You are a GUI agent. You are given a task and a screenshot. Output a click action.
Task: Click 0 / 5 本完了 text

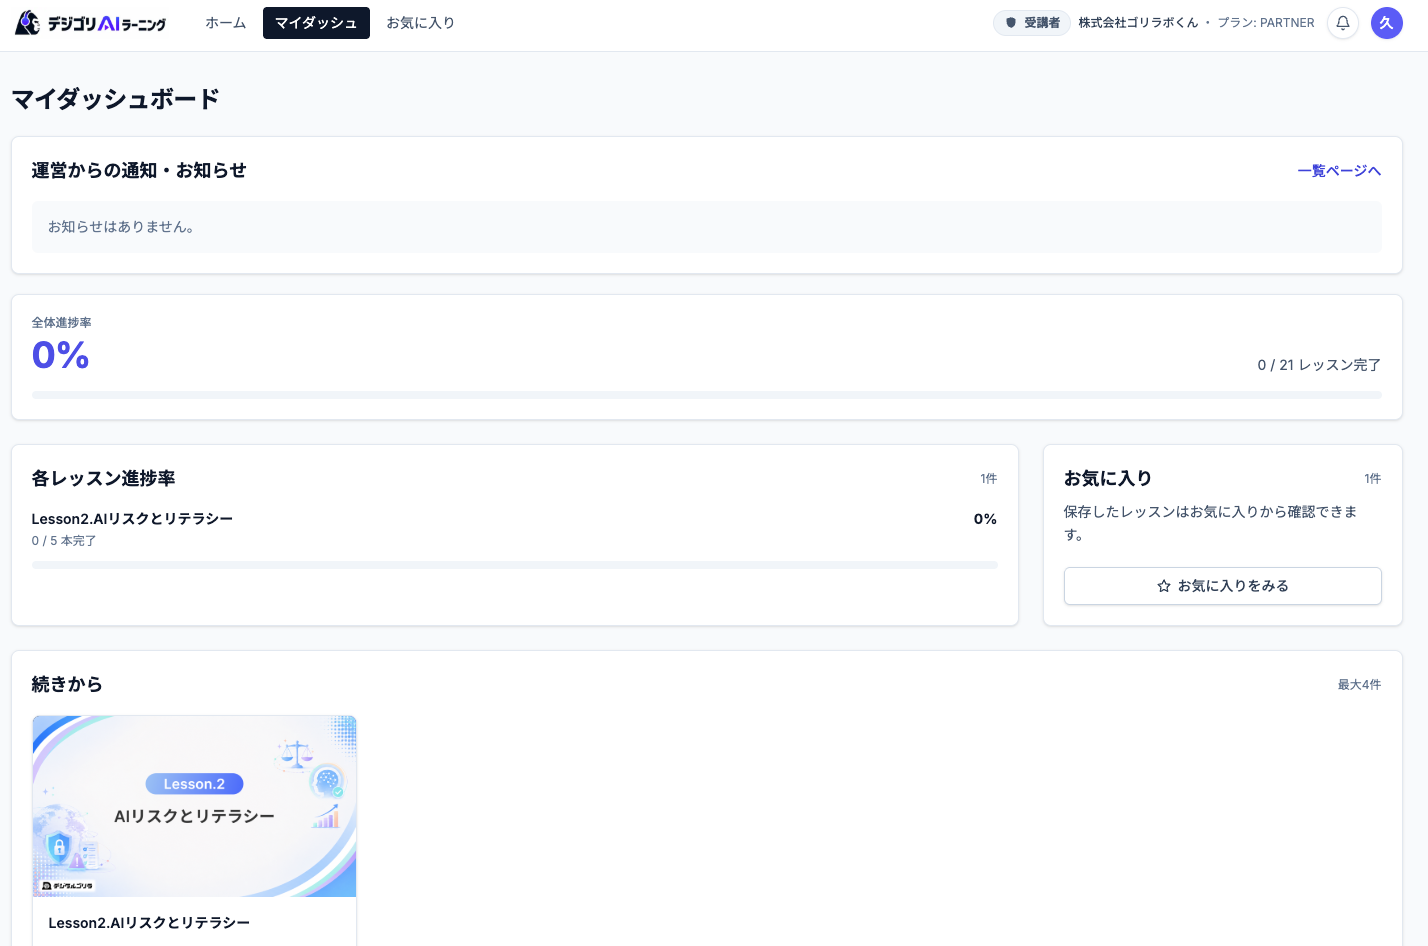tap(64, 541)
